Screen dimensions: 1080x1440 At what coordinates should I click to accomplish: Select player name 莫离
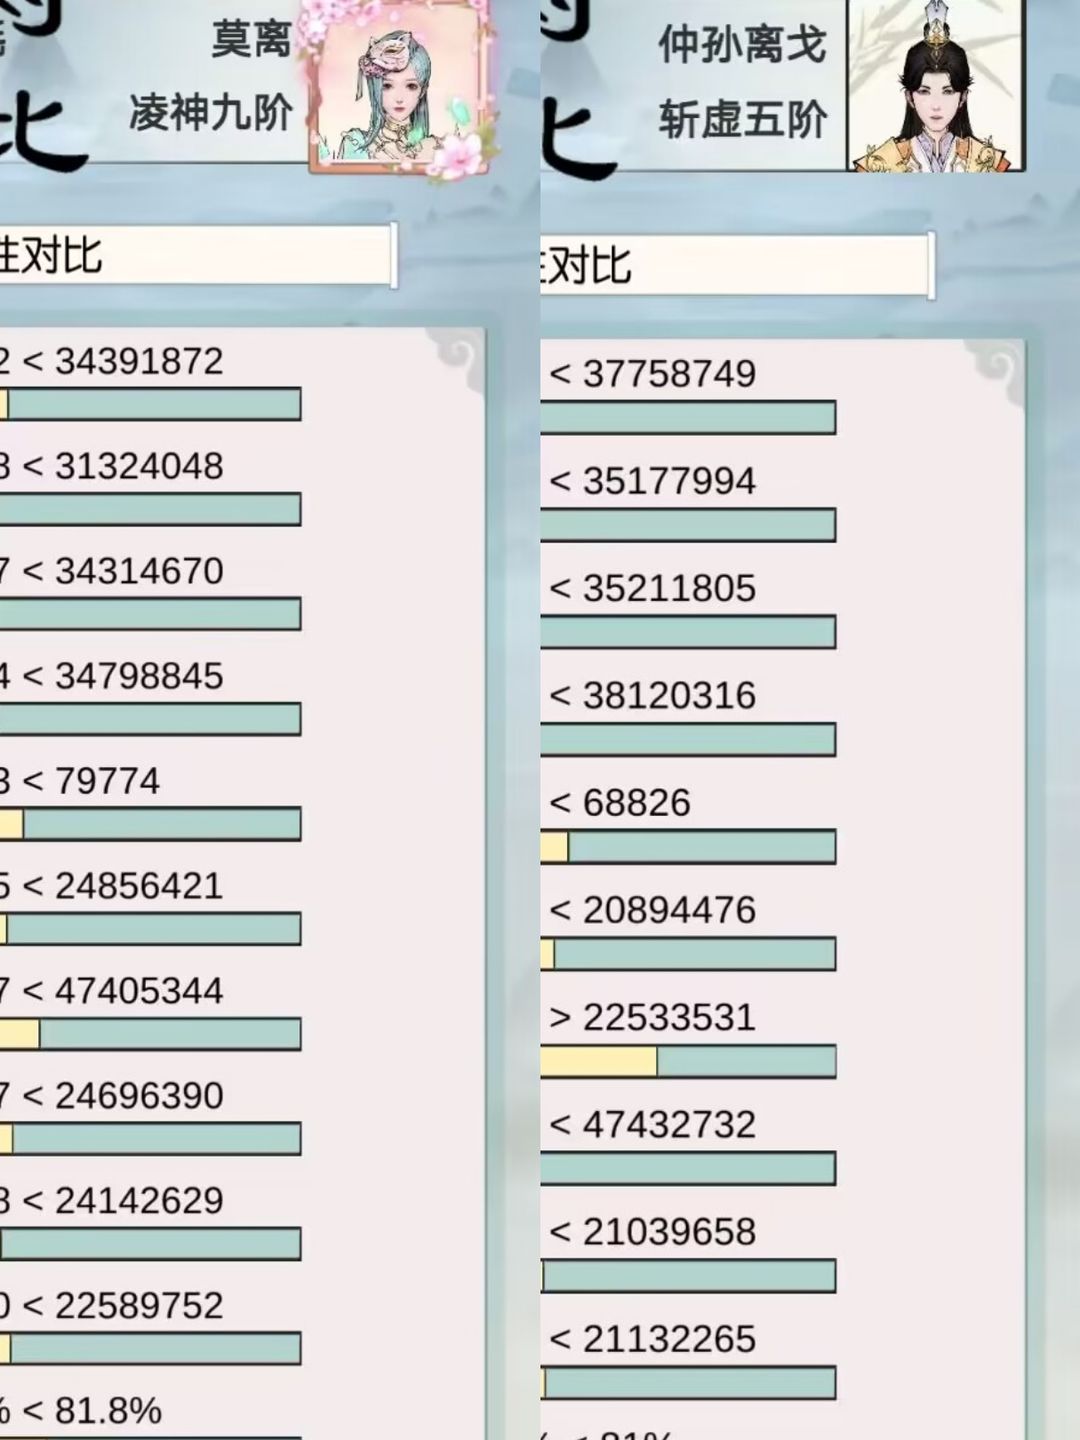click(251, 38)
